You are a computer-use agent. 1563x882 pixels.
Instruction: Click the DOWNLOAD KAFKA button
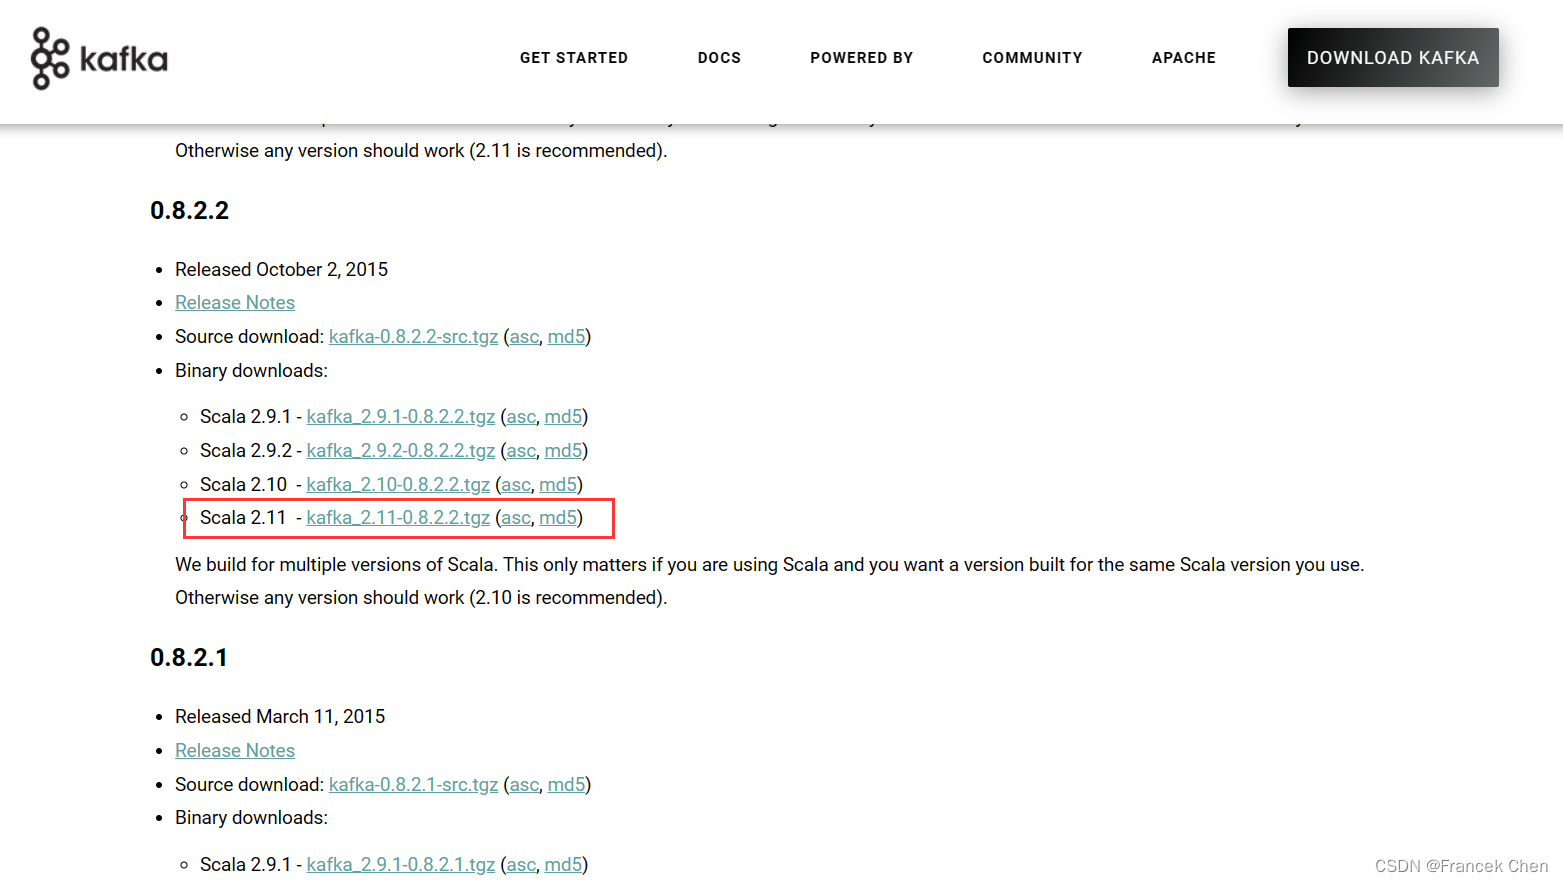click(1393, 58)
